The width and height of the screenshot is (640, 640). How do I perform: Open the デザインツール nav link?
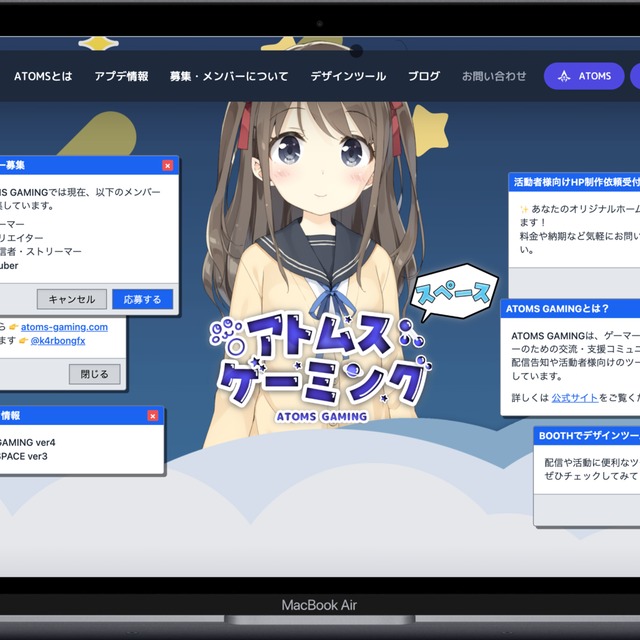click(348, 76)
